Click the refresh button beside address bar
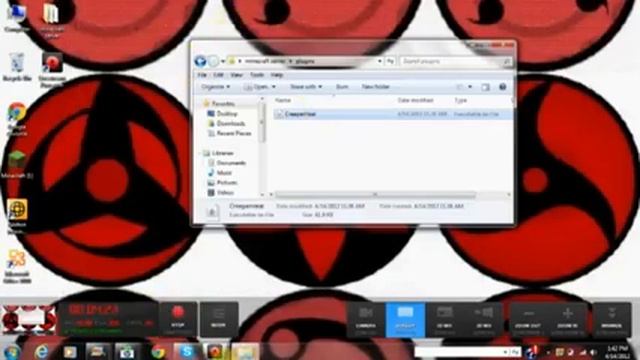Image resolution: width=640 pixels, height=360 pixels. [x=390, y=61]
